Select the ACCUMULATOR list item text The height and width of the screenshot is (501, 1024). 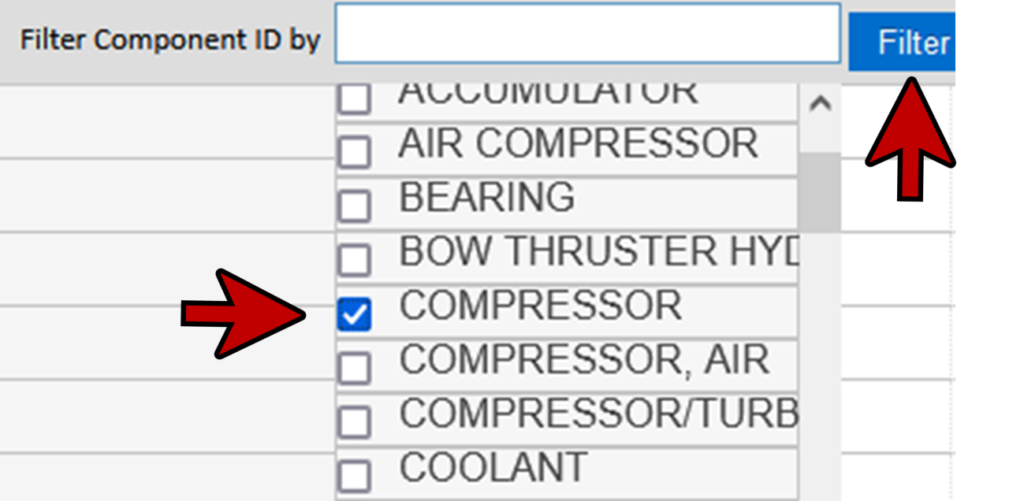point(548,92)
